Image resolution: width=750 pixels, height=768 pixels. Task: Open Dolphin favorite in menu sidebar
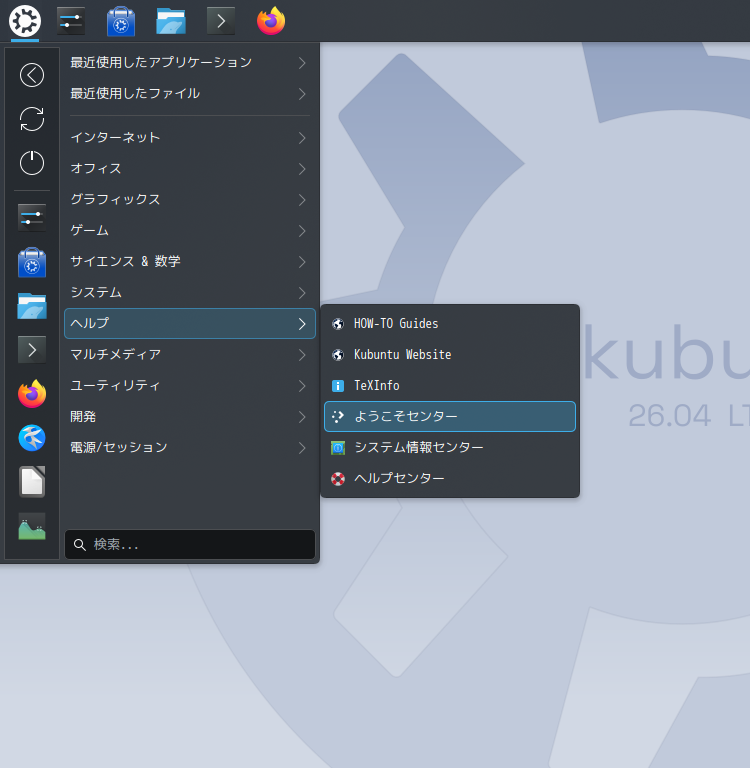click(32, 306)
